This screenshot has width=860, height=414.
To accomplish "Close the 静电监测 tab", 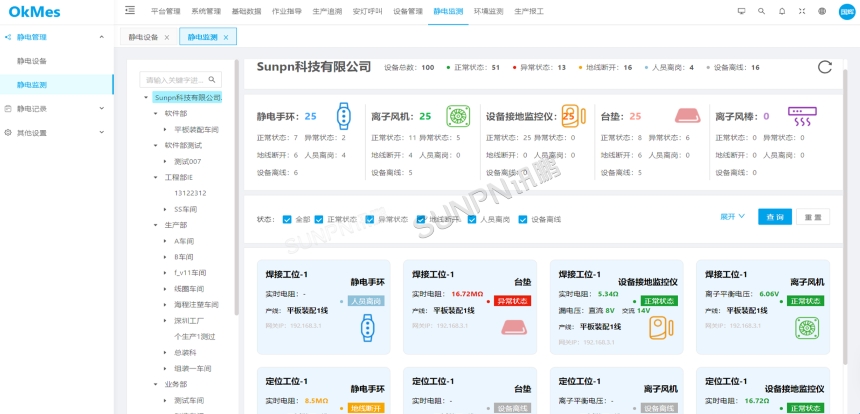I will (225, 37).
